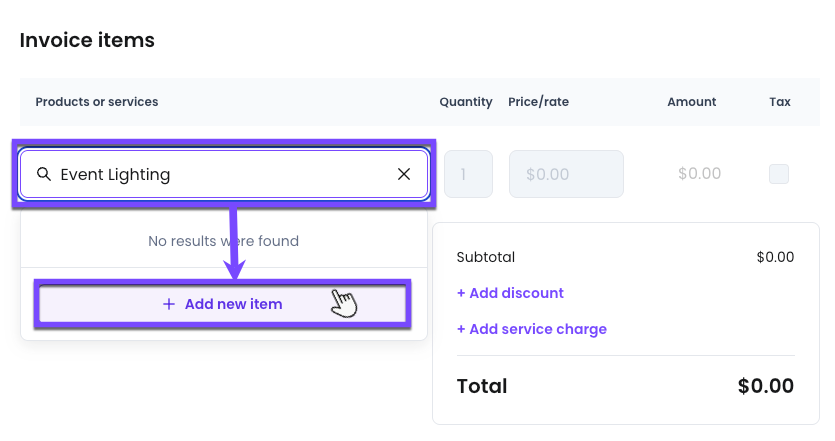Click the Price/rate field showing $0.00
The width and height of the screenshot is (835, 441).
pyautogui.click(x=566, y=174)
